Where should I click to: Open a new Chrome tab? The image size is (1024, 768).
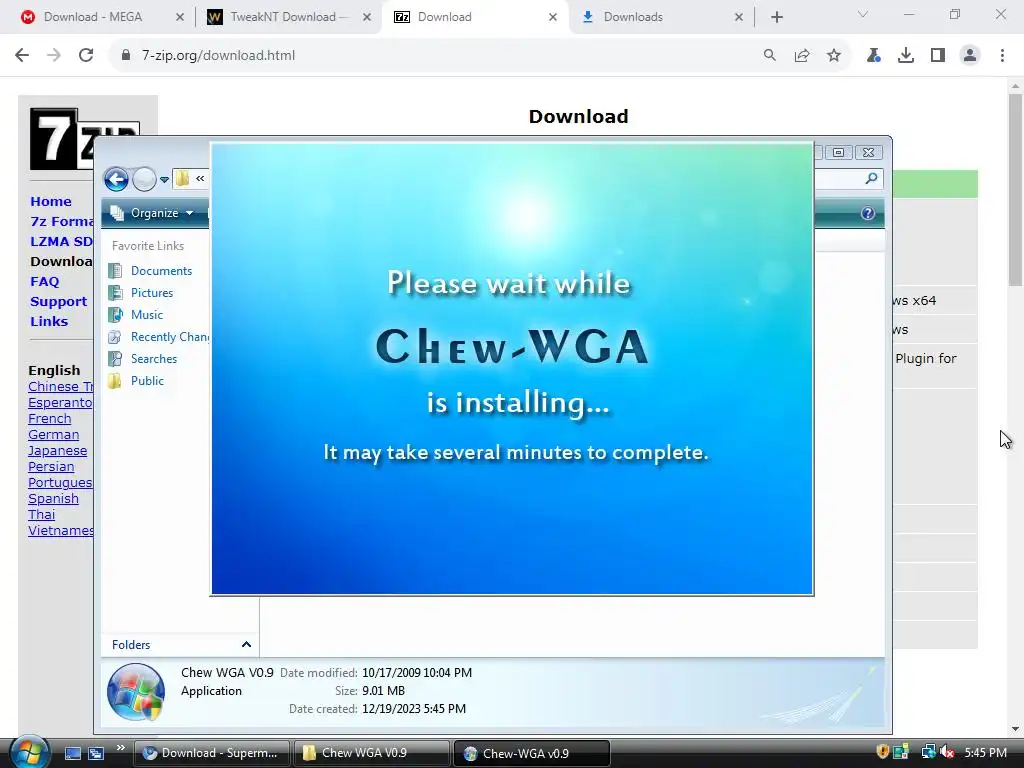(776, 17)
